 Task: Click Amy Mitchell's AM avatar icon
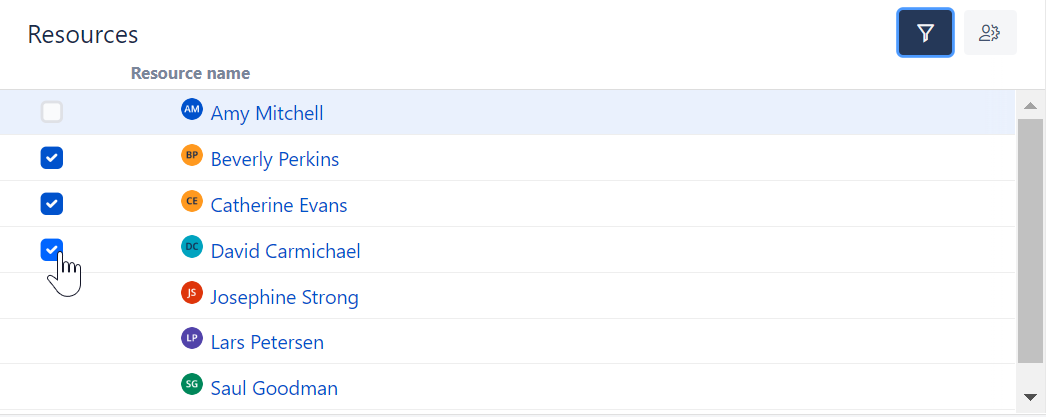pyautogui.click(x=192, y=109)
